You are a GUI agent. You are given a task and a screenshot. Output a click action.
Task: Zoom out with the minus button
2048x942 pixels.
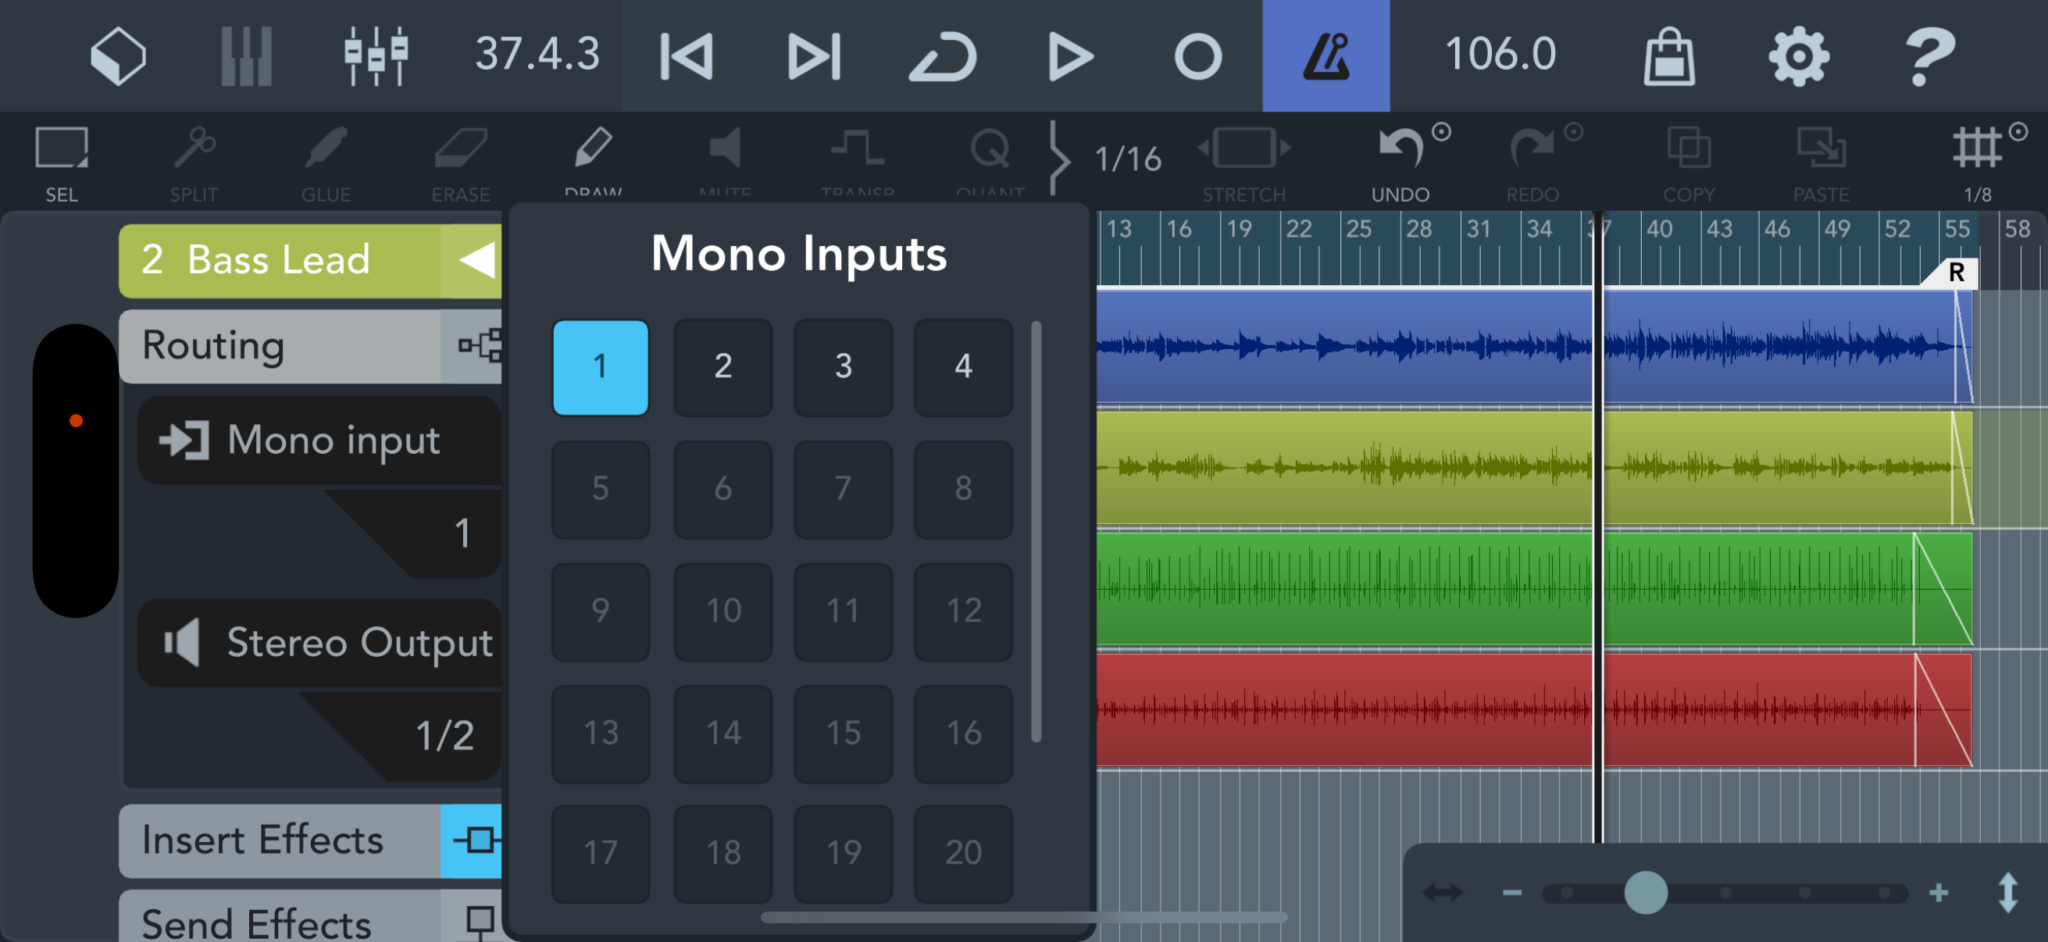coord(1512,893)
